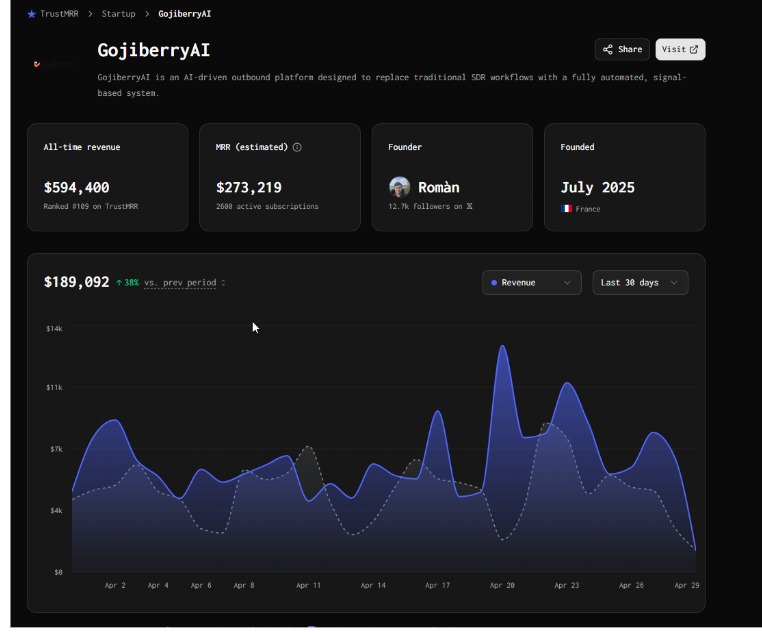This screenshot has height=632, width=762.
Task: Click the Apr 20 revenue peak on chart
Action: (x=502, y=347)
